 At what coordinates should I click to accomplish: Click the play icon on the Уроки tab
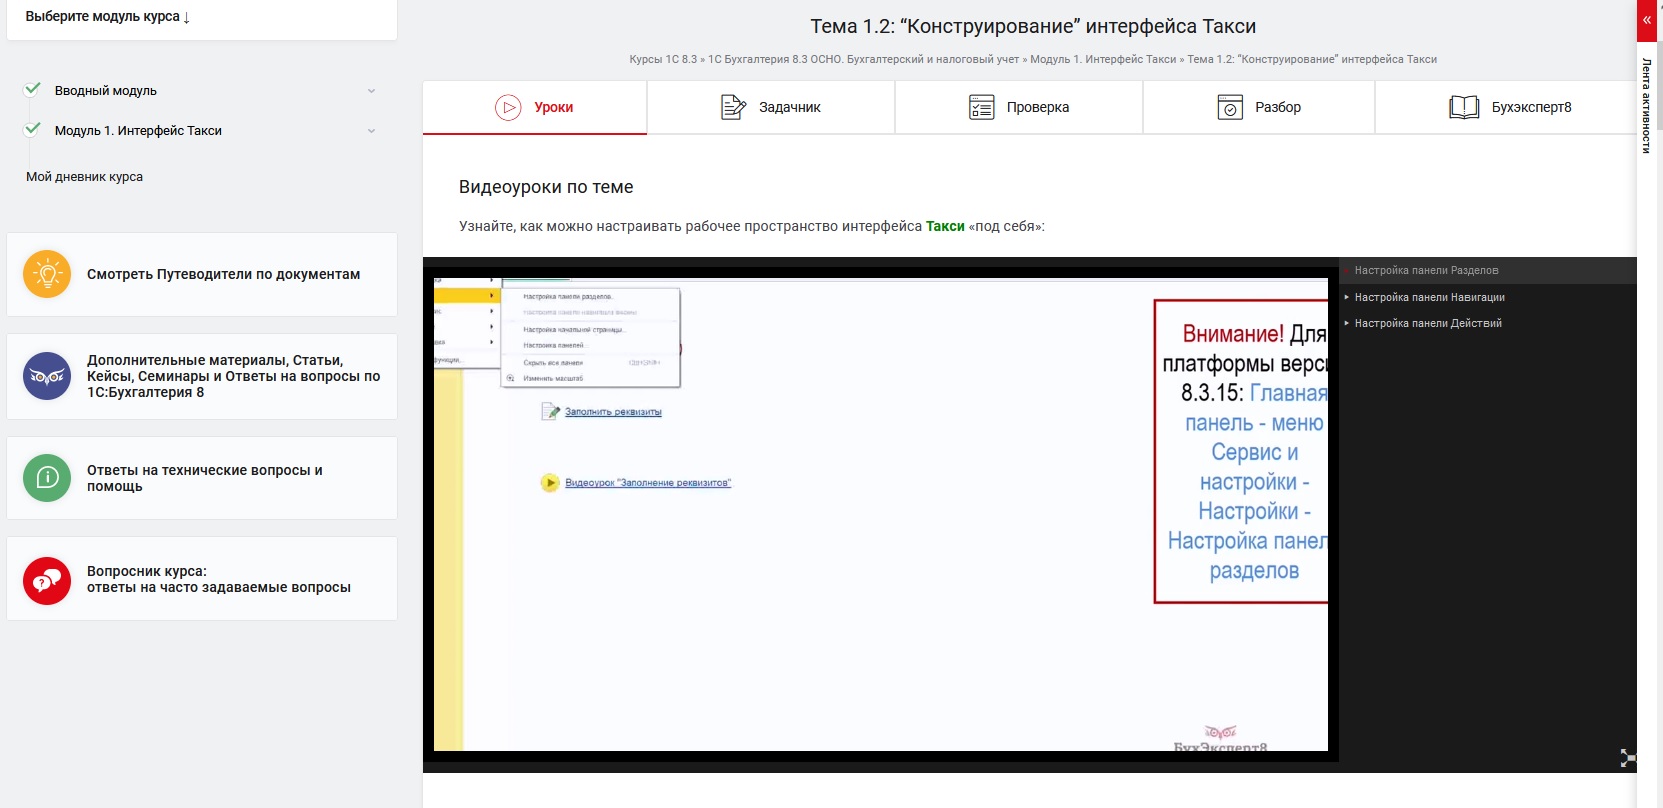pos(508,107)
